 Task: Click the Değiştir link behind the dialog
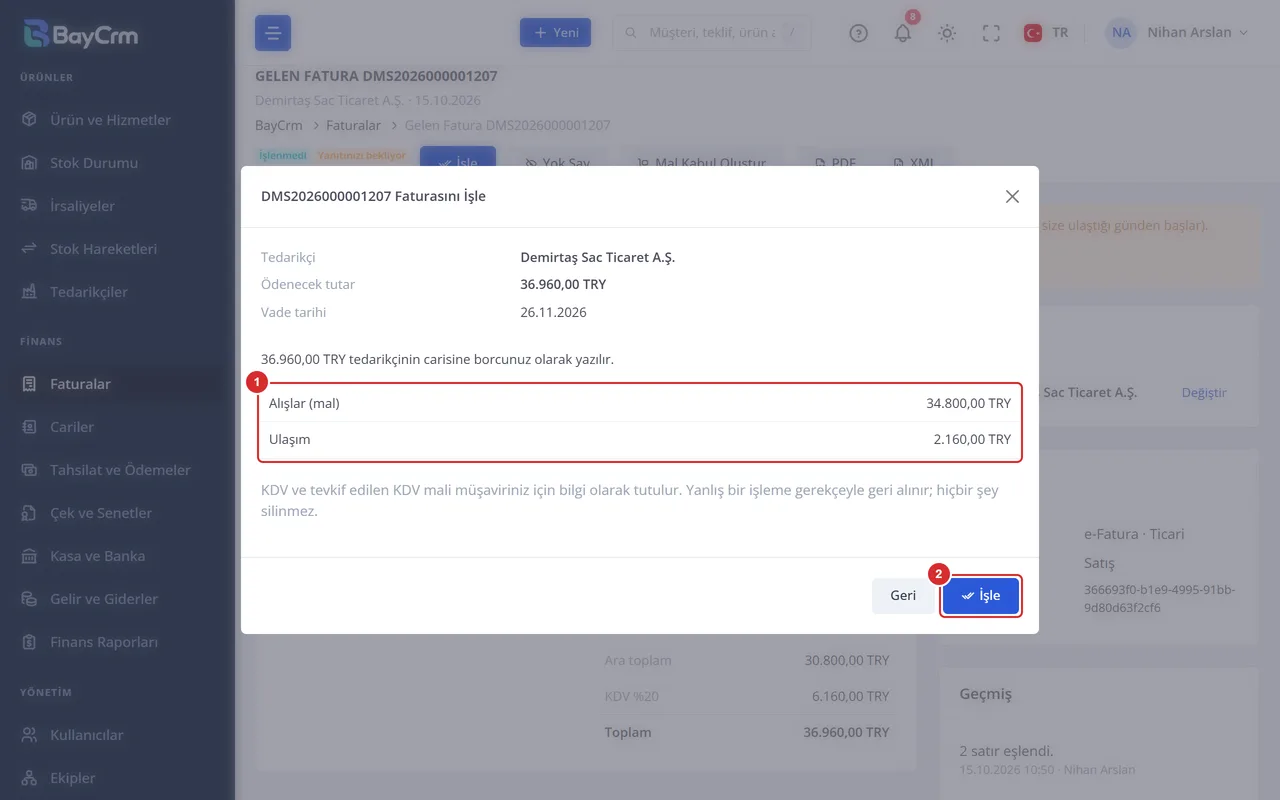coord(1204,393)
